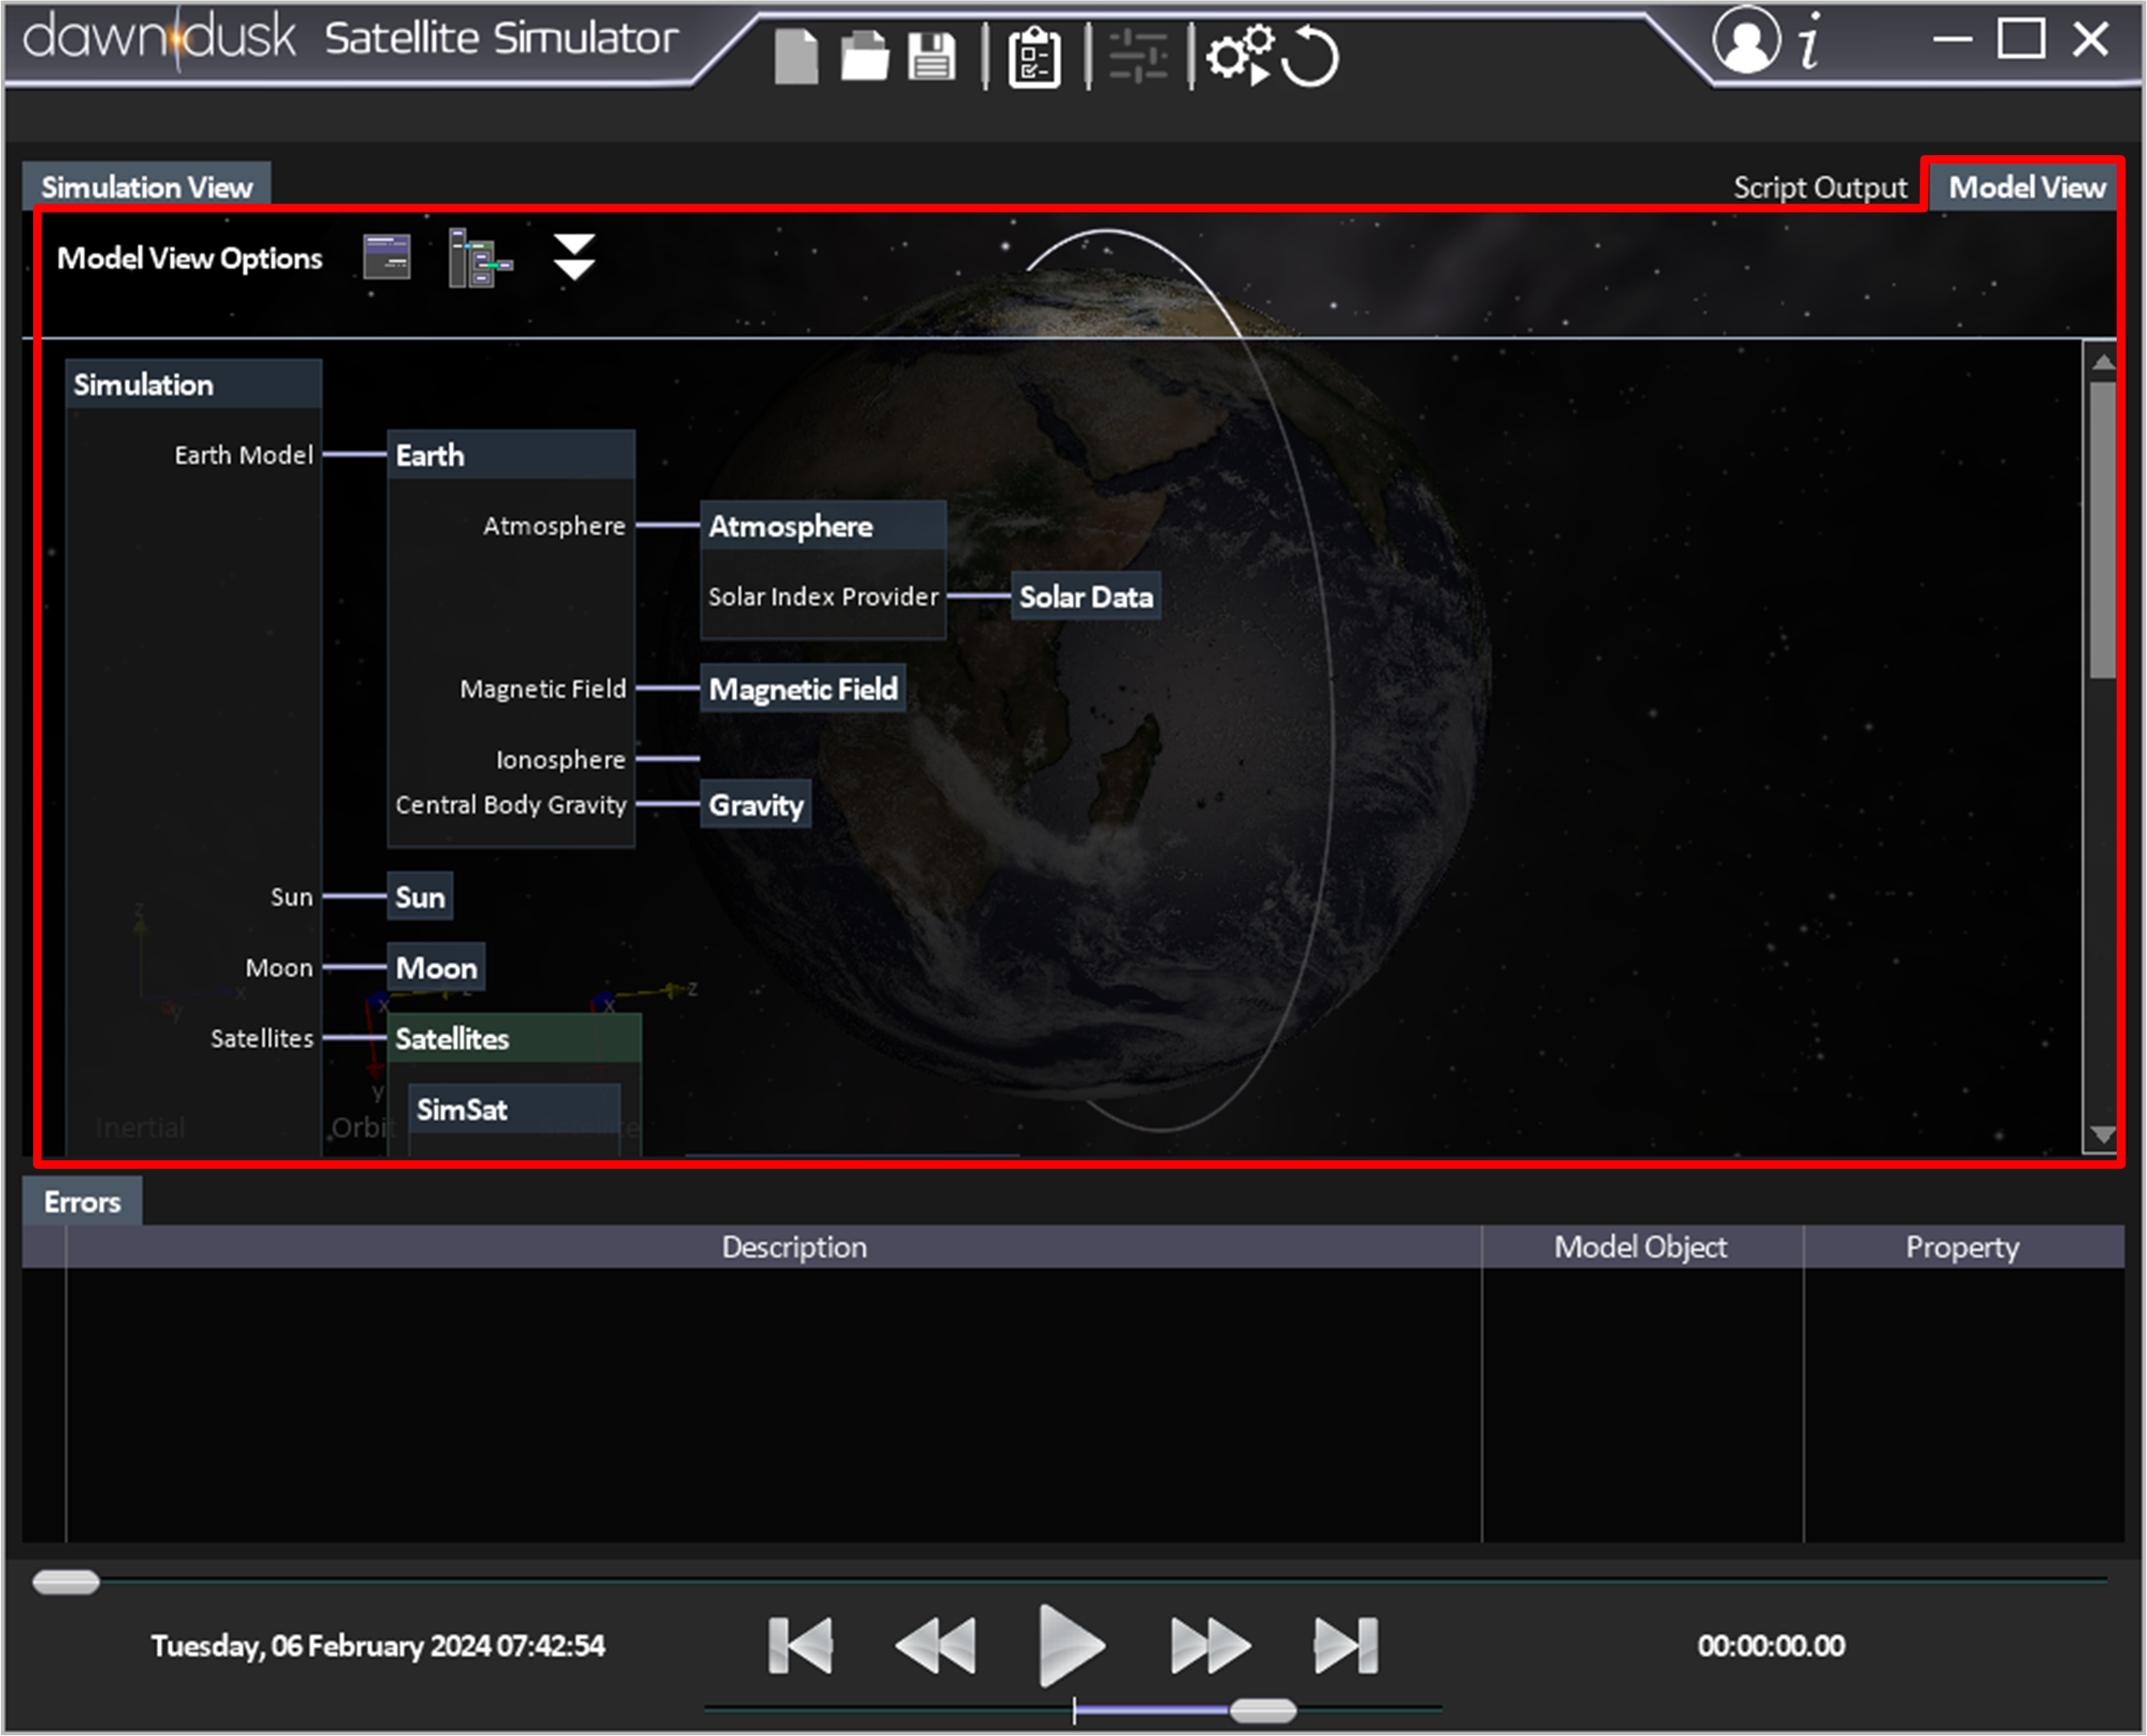
Task: Save the simulation with the floppy icon
Action: (x=932, y=56)
